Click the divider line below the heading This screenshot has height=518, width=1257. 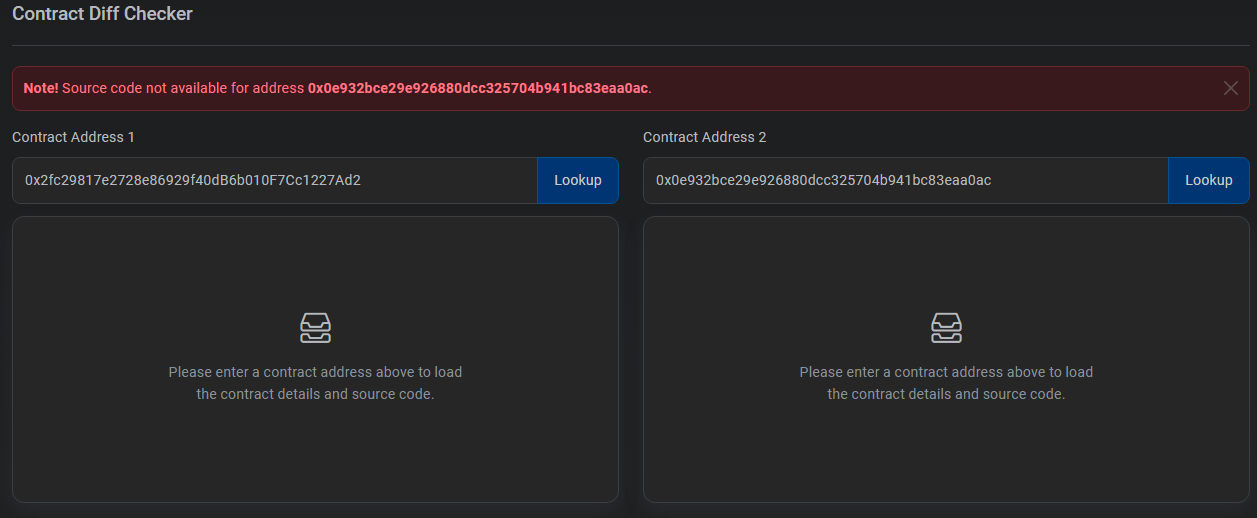(x=630, y=45)
